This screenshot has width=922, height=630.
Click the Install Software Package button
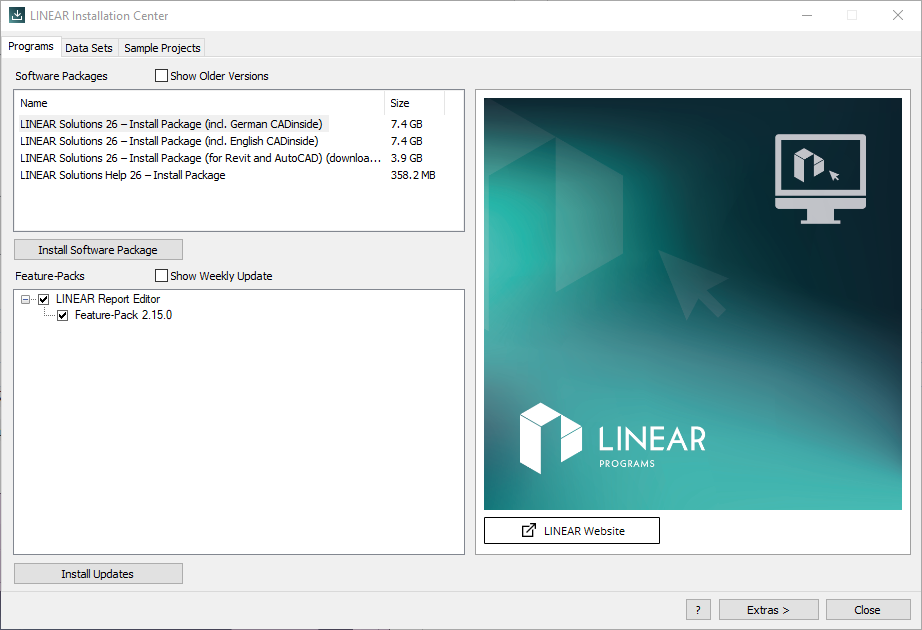coord(98,250)
